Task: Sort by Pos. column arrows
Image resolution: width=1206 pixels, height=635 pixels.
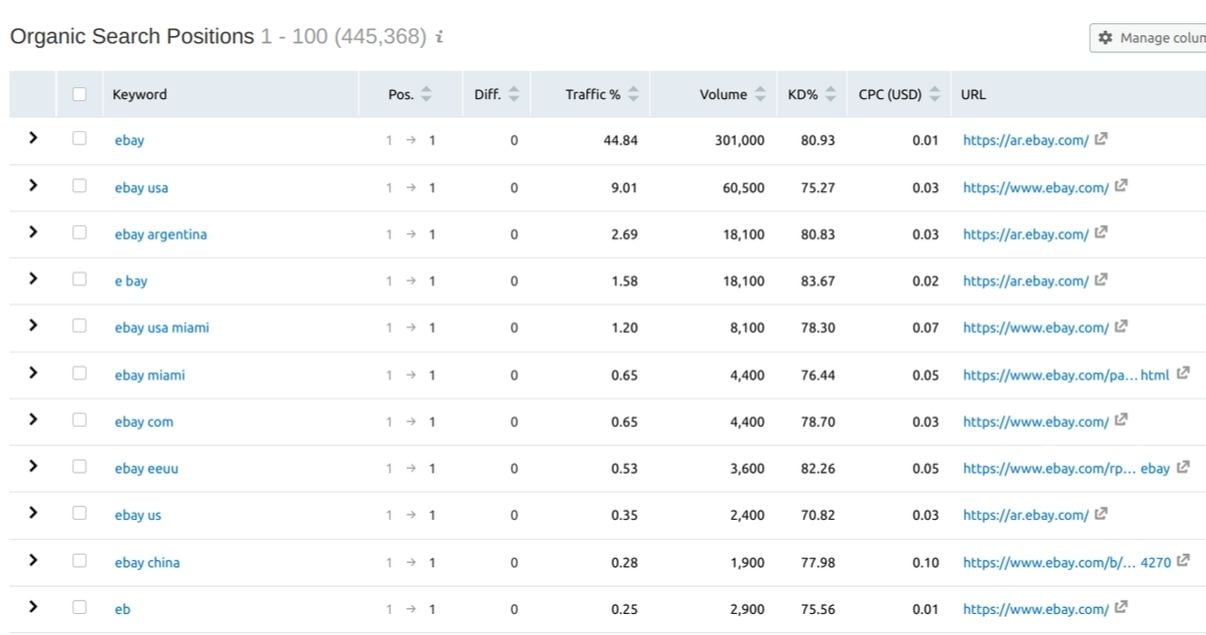Action: tap(426, 94)
